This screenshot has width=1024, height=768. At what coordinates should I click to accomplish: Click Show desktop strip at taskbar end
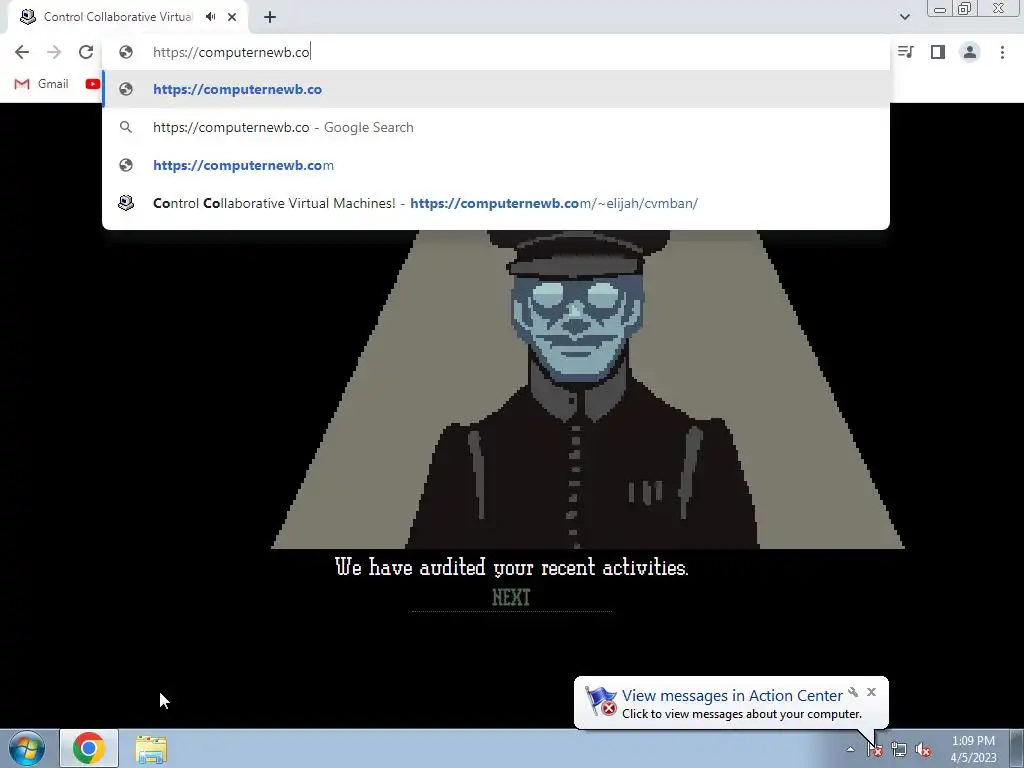click(1017, 748)
